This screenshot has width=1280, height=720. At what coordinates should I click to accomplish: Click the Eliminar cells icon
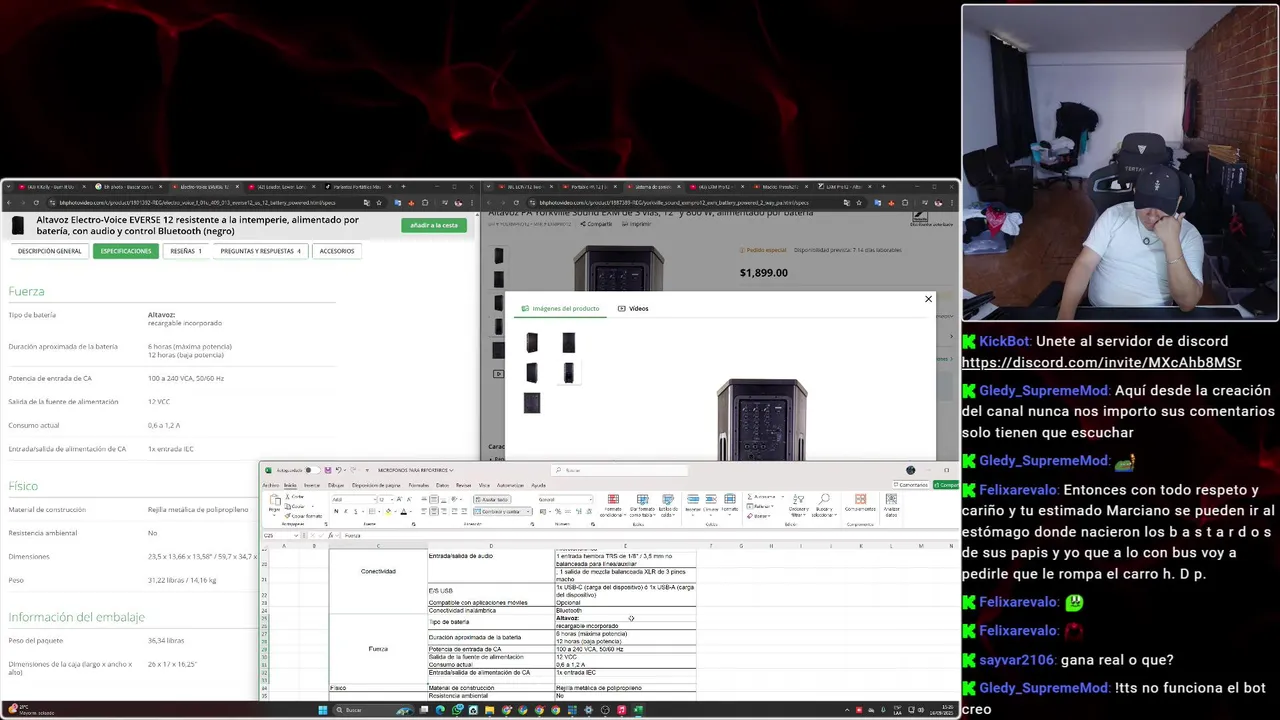click(710, 500)
